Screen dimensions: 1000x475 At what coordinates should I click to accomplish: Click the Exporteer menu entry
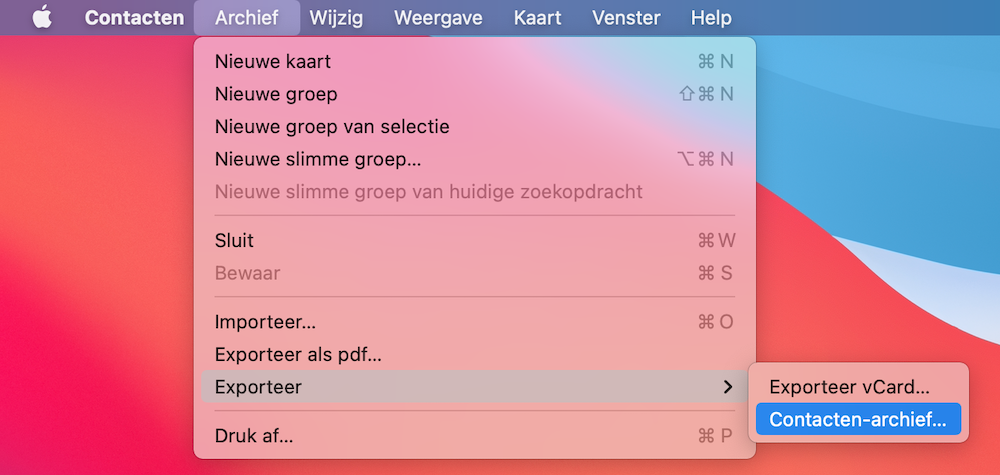474,386
